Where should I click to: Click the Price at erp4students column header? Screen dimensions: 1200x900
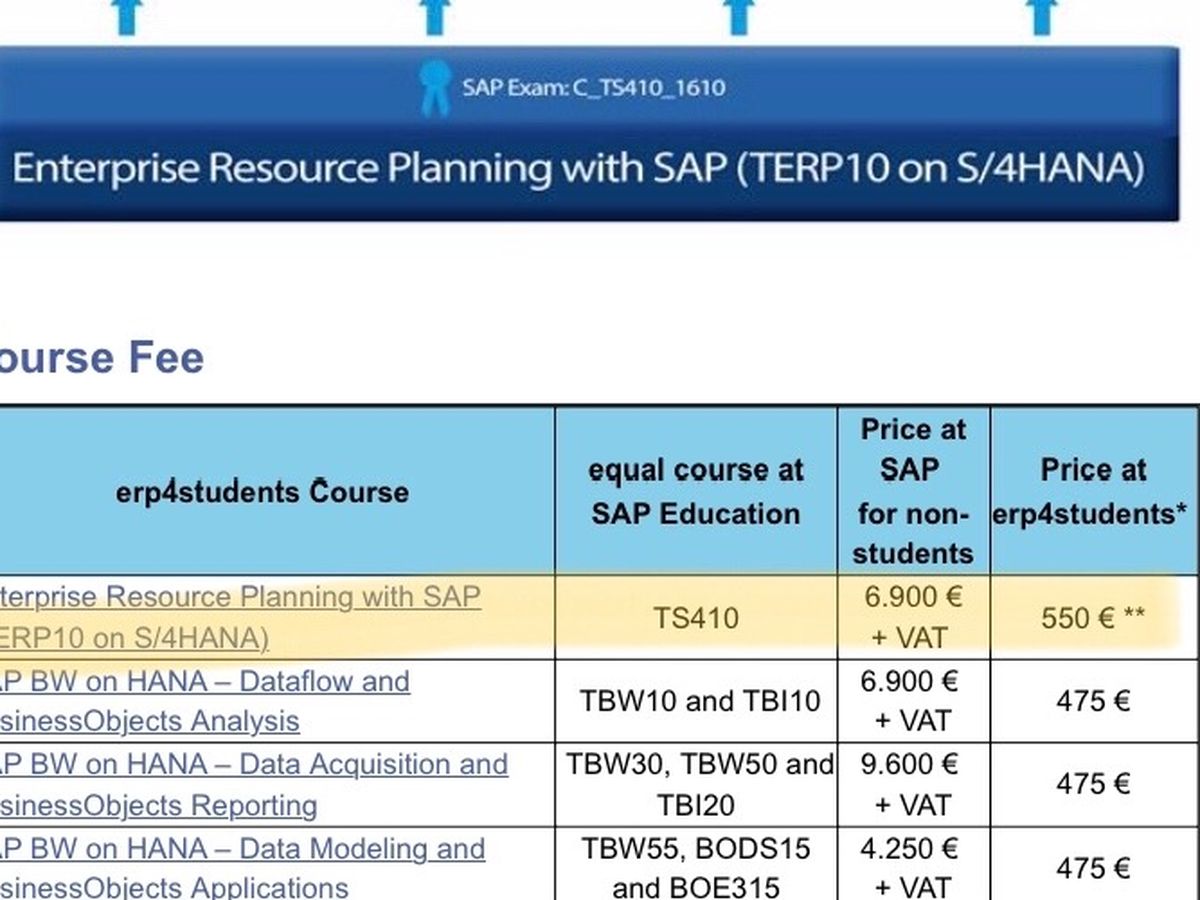pos(1093,491)
